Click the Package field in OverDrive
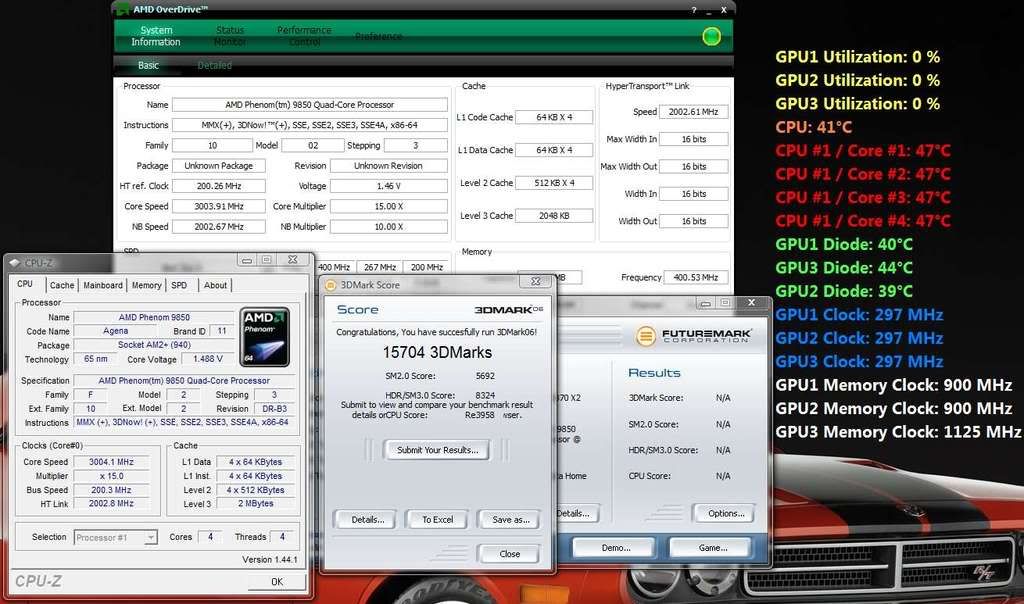 click(218, 166)
